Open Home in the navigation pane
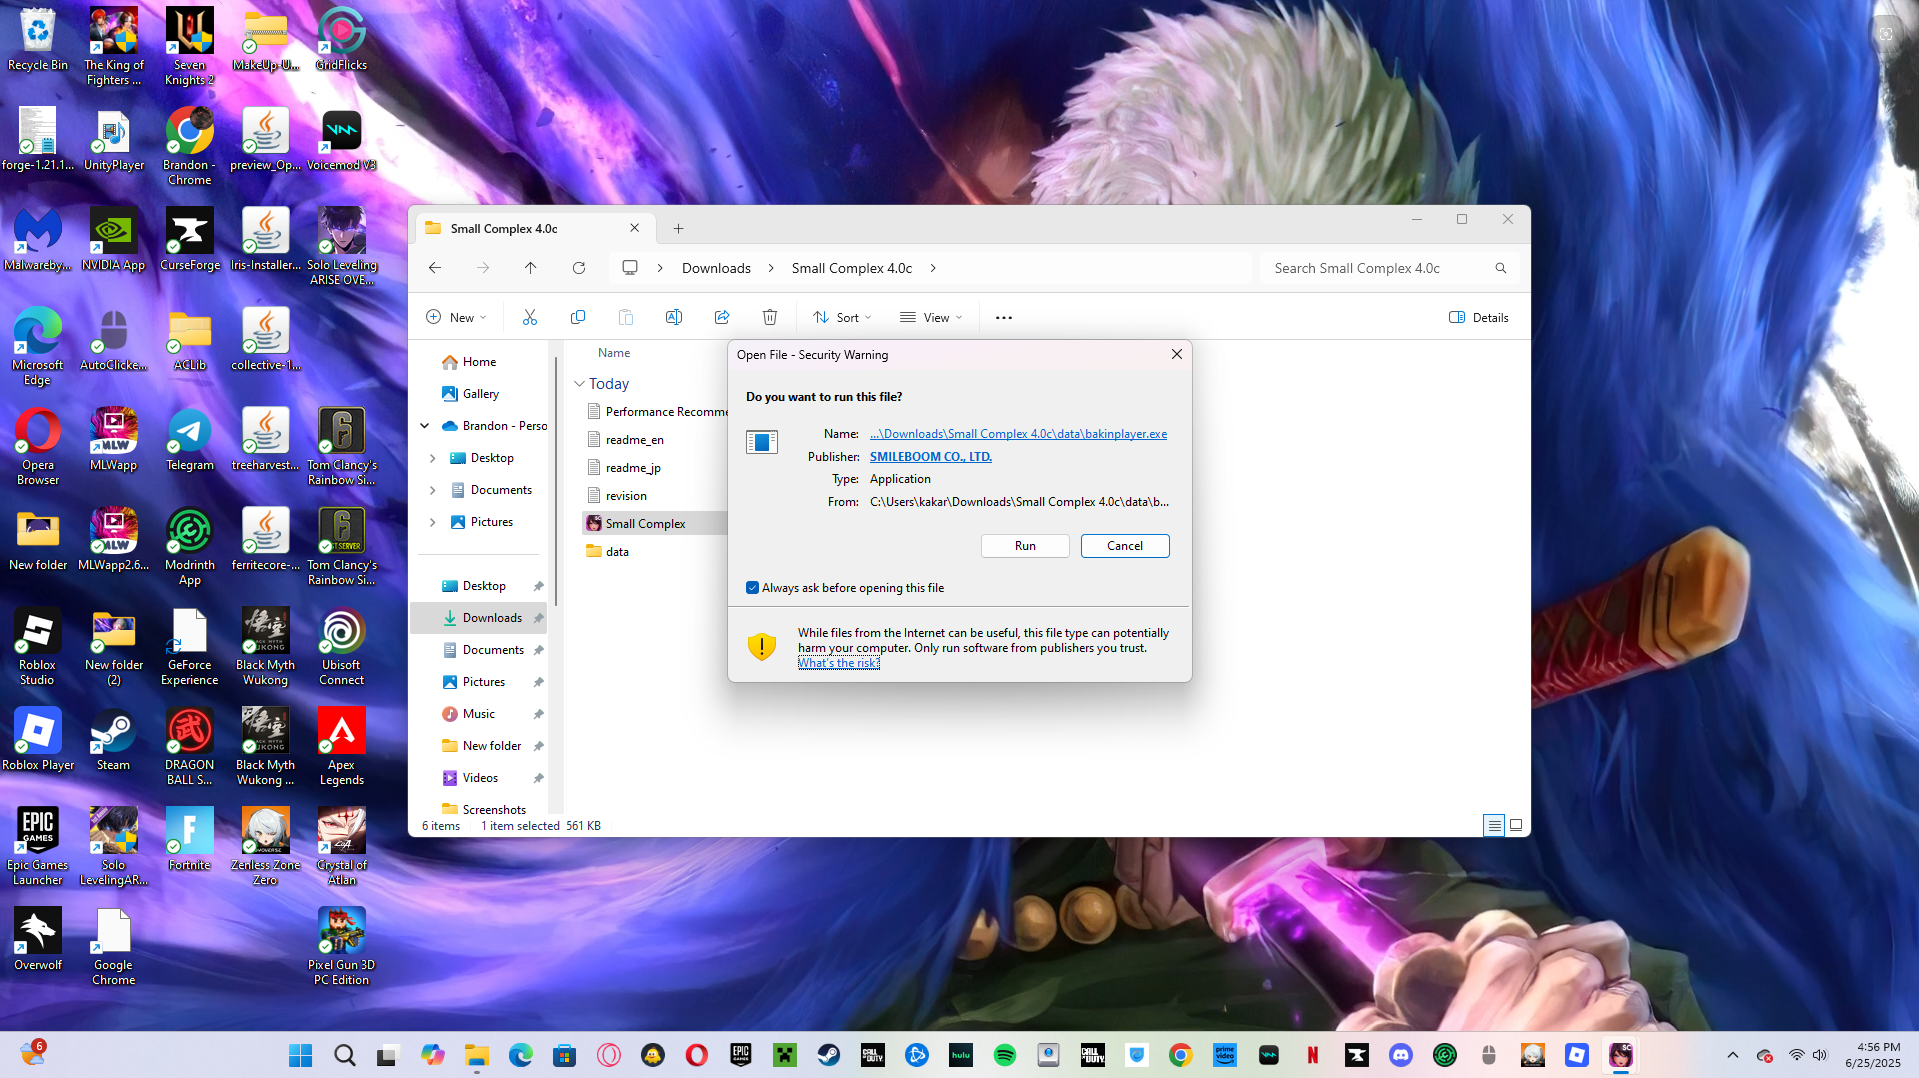Viewport: 1919px width, 1078px height. (479, 362)
